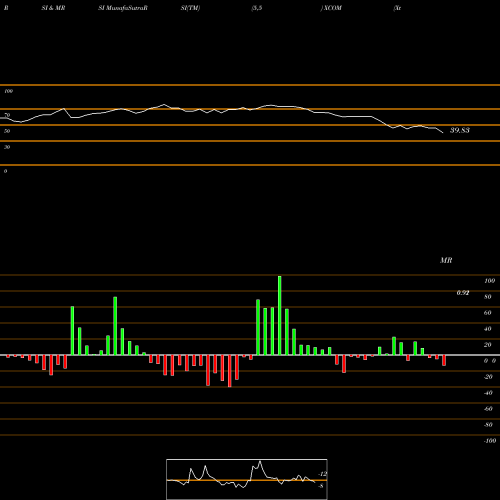500x500 pixels.
Task: Click the MR axis label -100
Action: click(490, 441)
